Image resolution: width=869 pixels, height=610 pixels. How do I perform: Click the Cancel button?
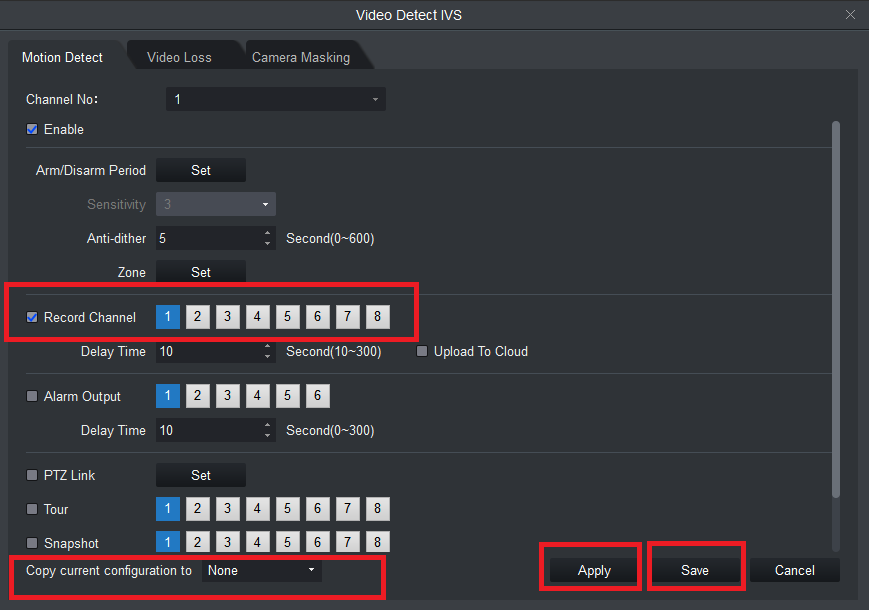(795, 570)
